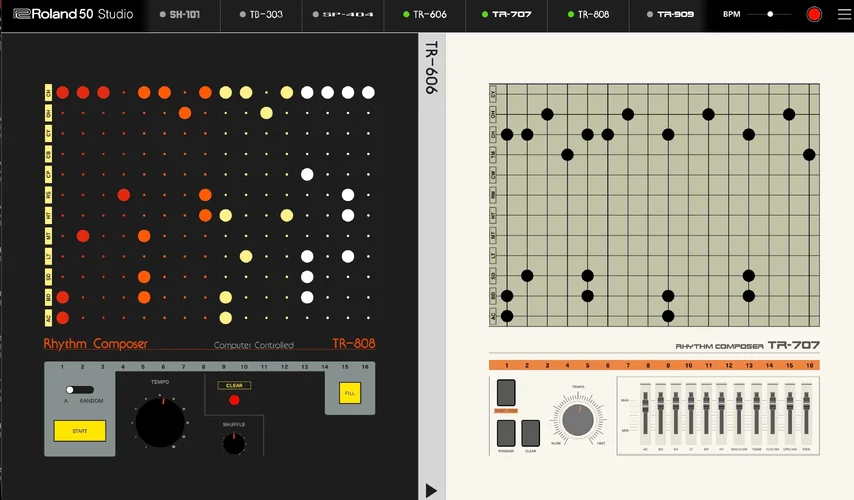Toggle the TR-606 machine on
The image size is (854, 500).
[406, 15]
